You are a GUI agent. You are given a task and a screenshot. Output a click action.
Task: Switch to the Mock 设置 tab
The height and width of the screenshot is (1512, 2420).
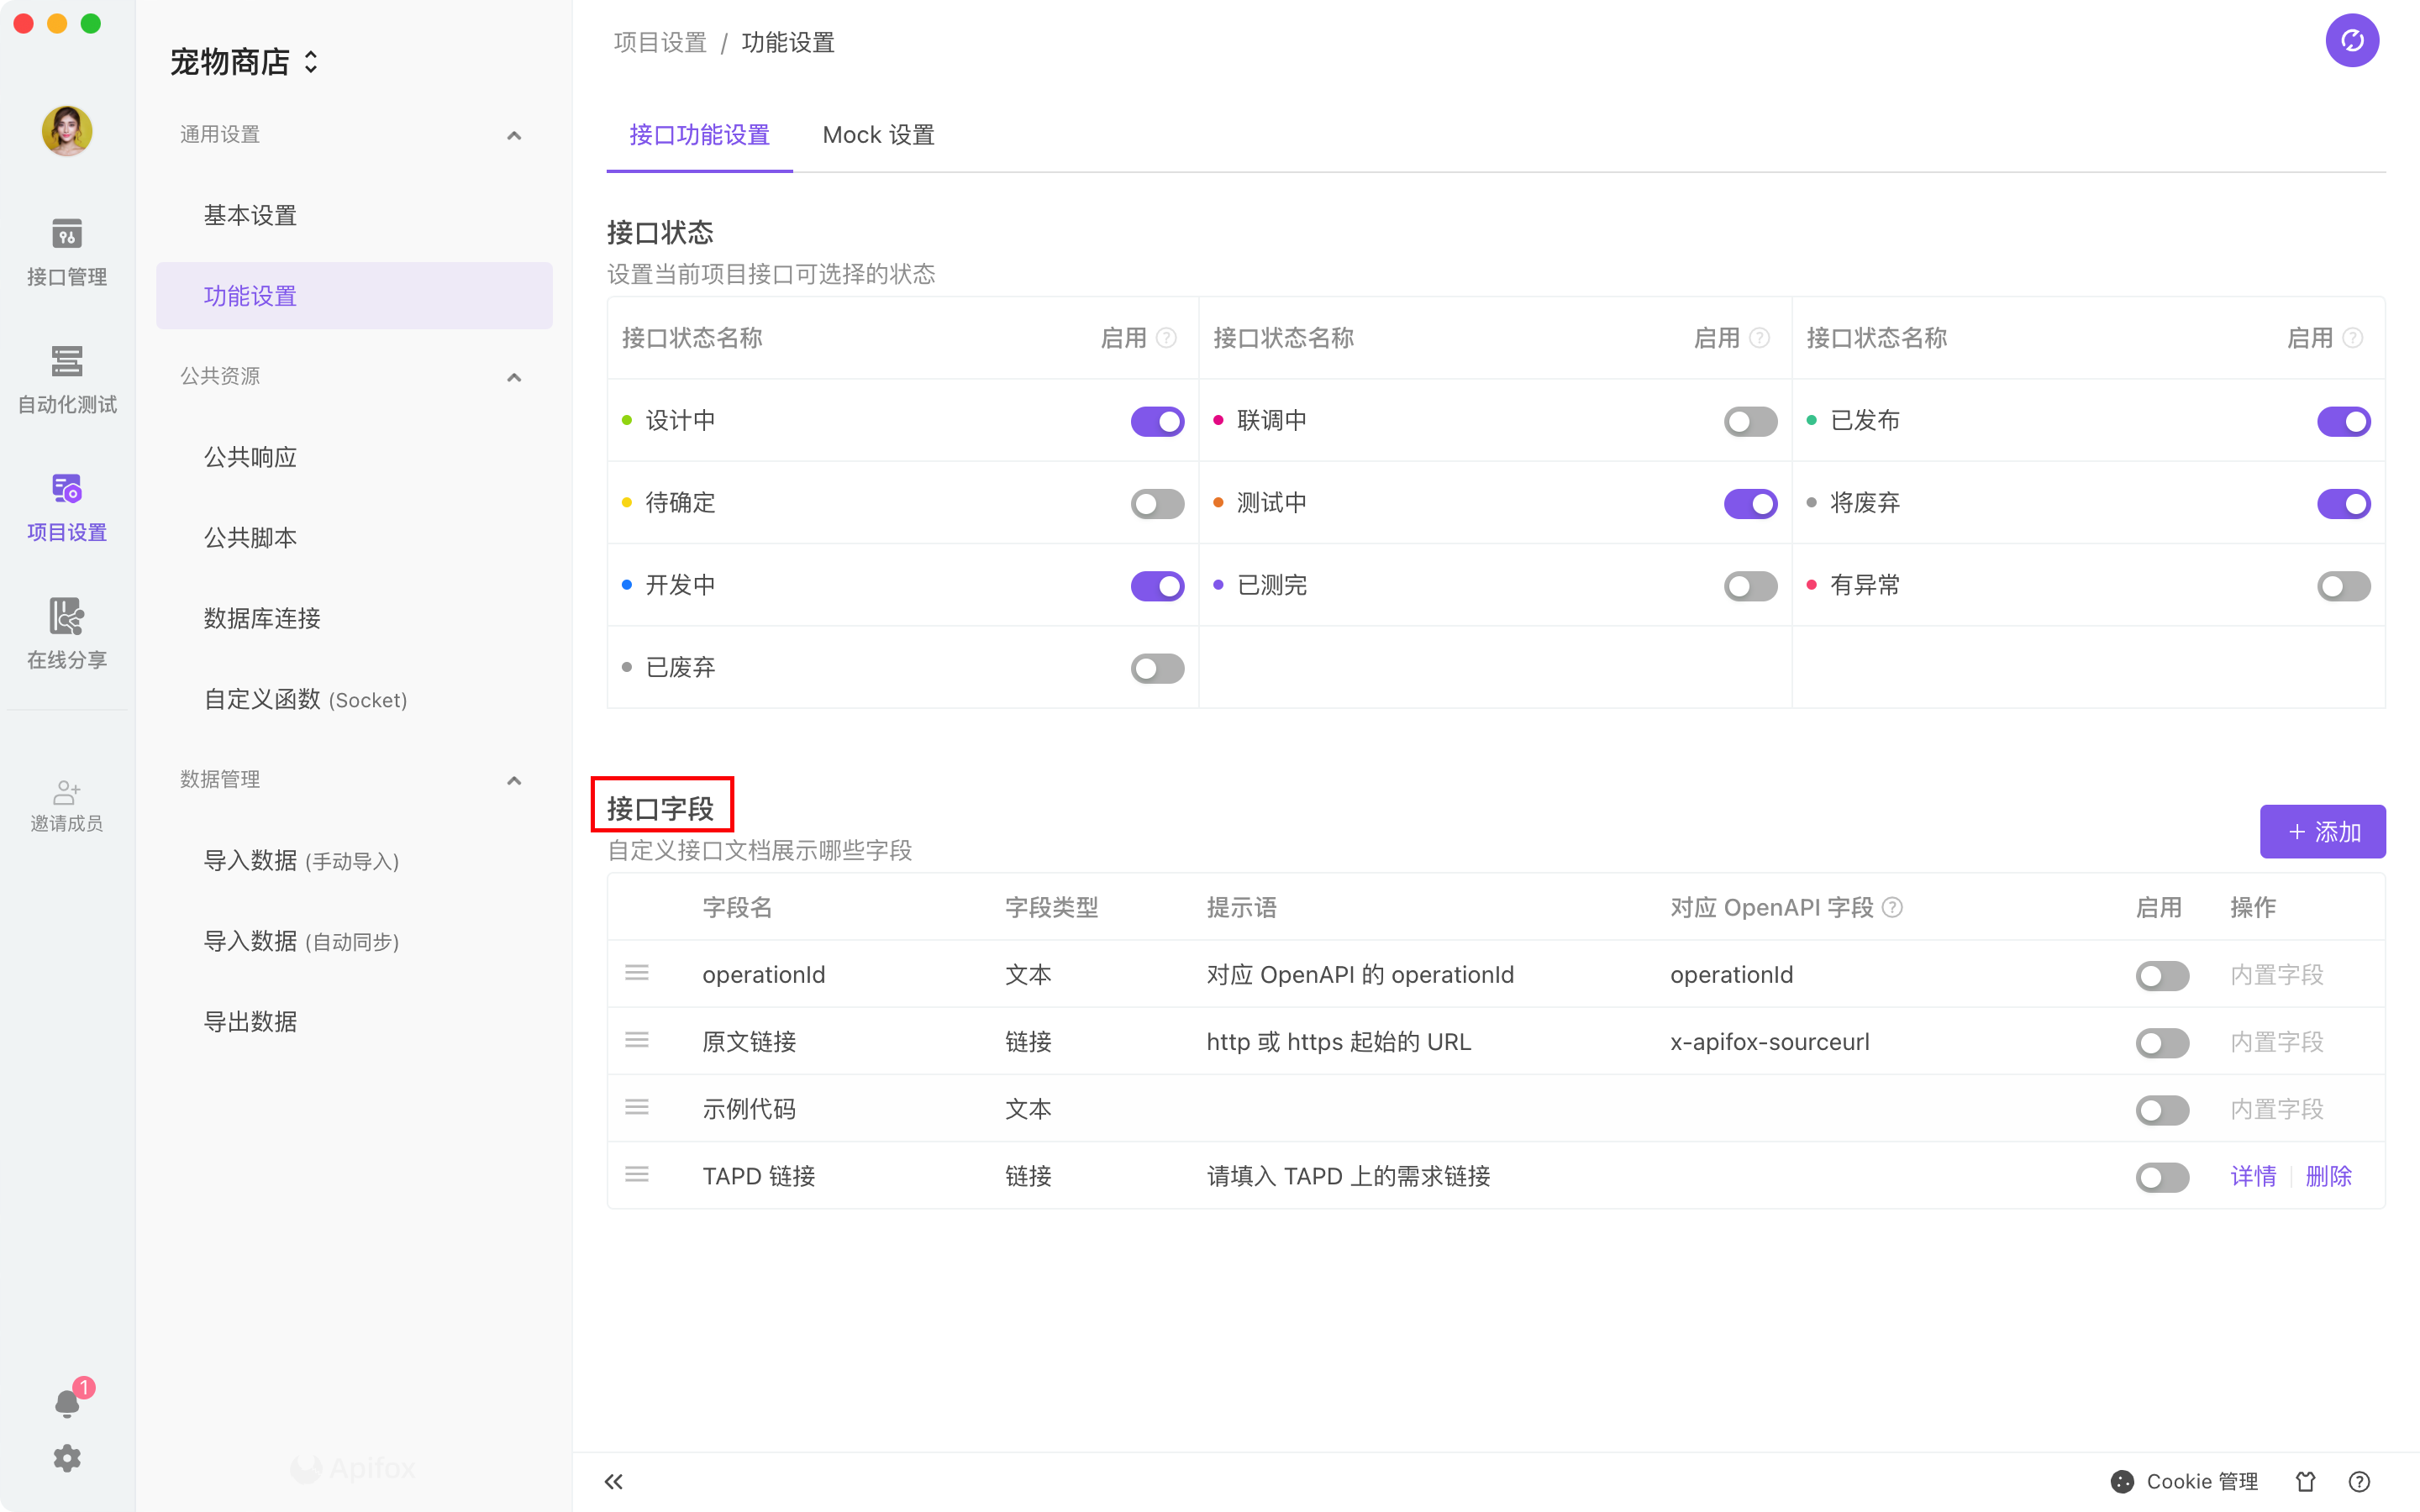point(877,135)
